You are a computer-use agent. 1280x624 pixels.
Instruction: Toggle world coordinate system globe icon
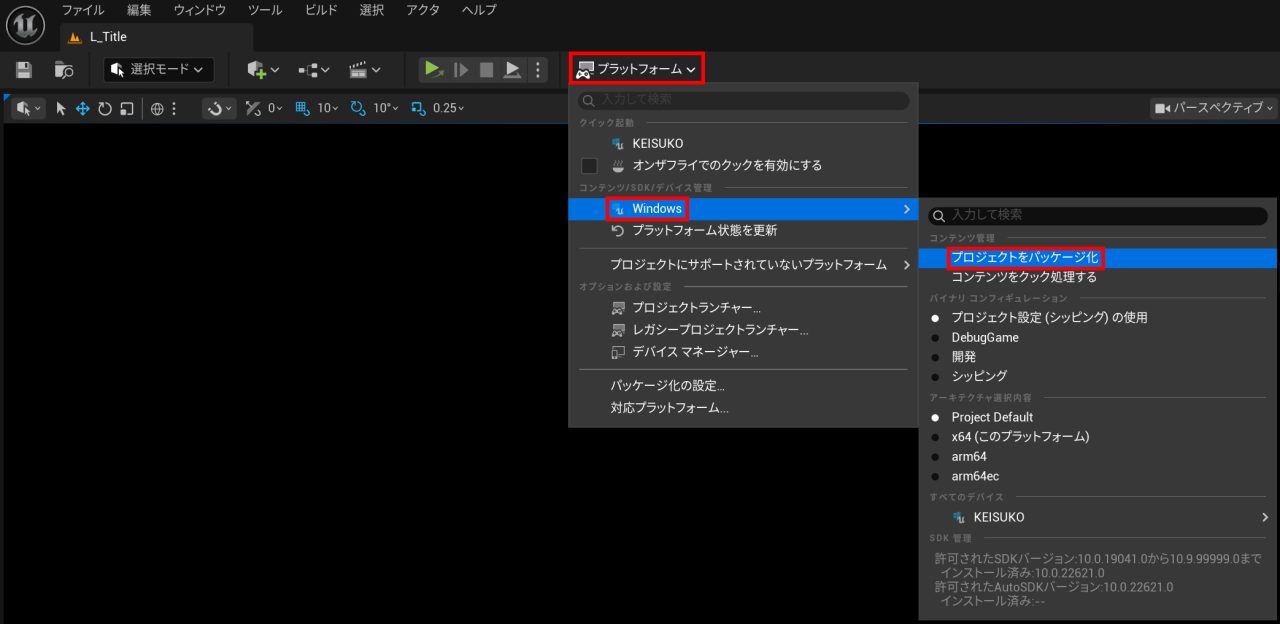tap(157, 108)
